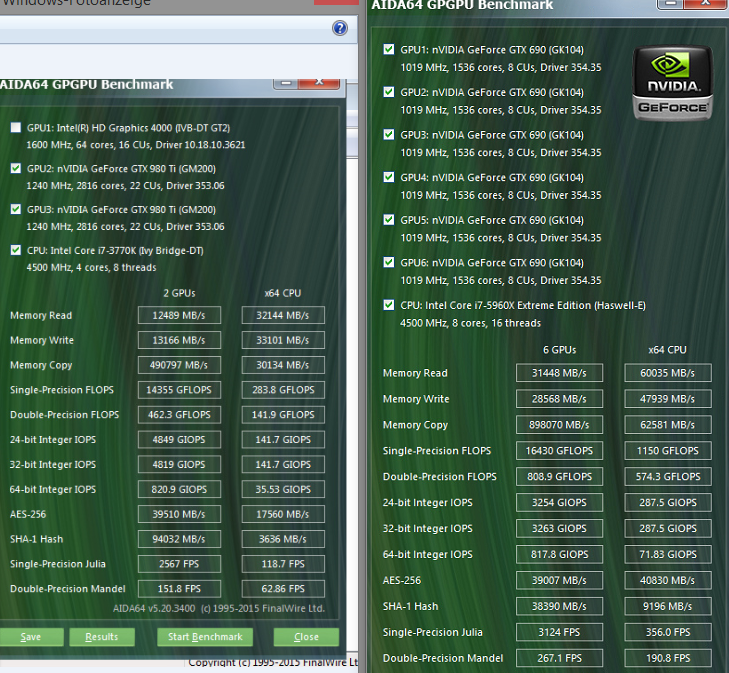Uncheck GPU3 GeForce GTX 980 Ti
This screenshot has width=729, height=673.
pos(16,210)
